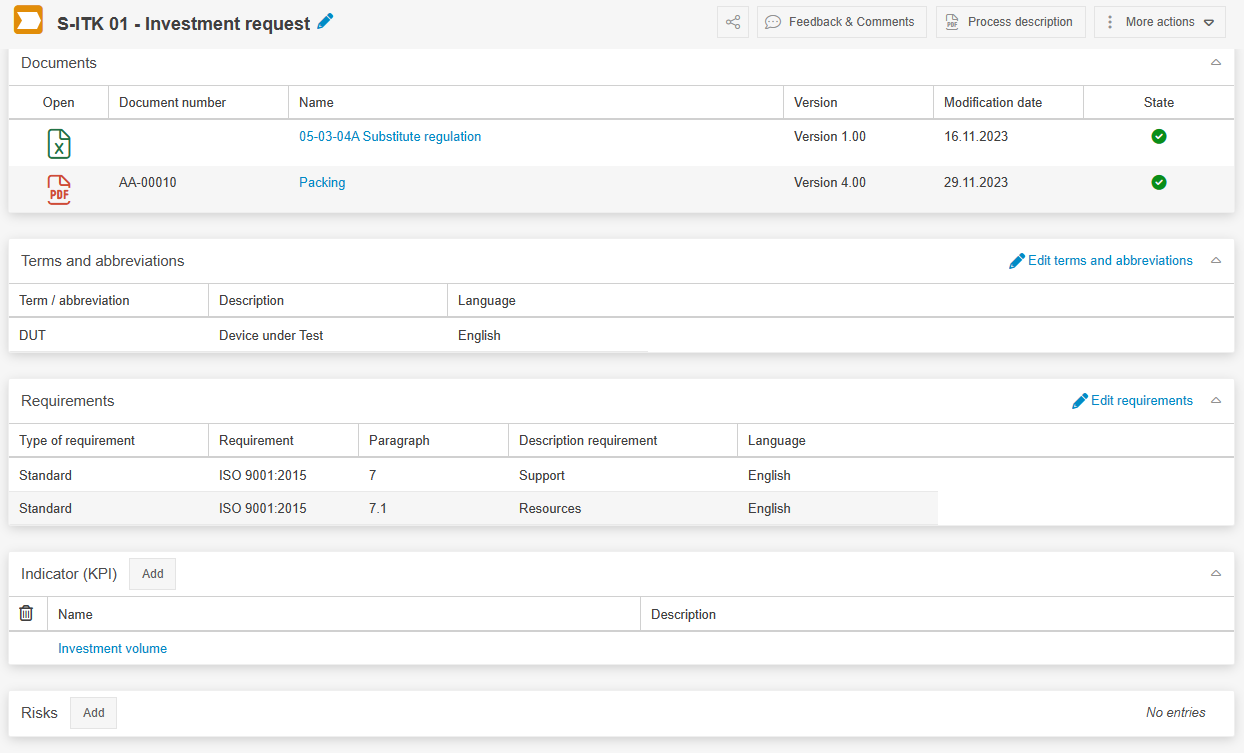Click the share icon button

click(733, 22)
